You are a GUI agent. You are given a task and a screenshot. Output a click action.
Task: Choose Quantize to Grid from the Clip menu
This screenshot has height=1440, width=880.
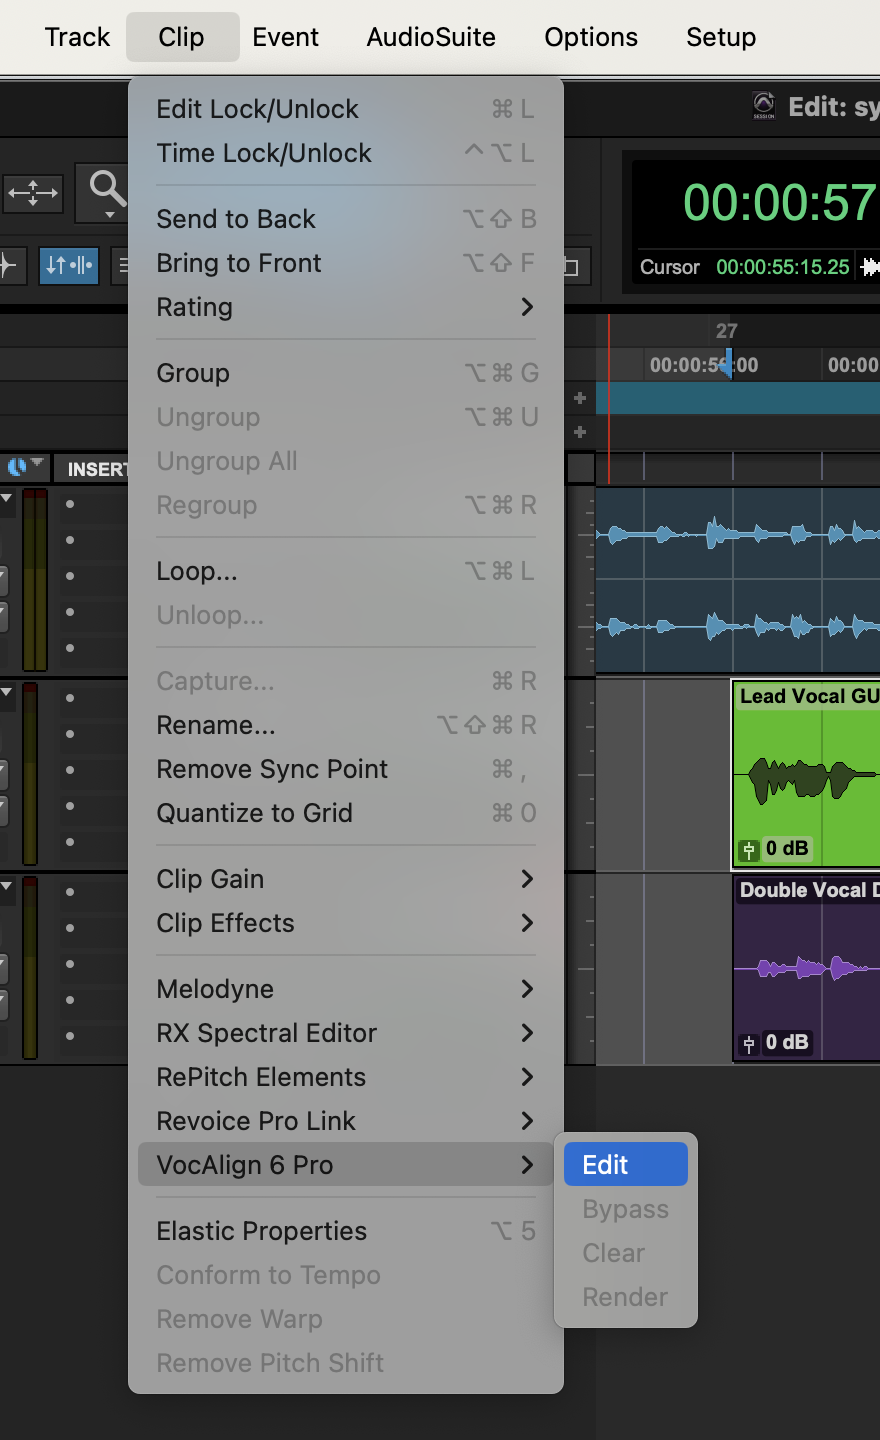click(253, 813)
